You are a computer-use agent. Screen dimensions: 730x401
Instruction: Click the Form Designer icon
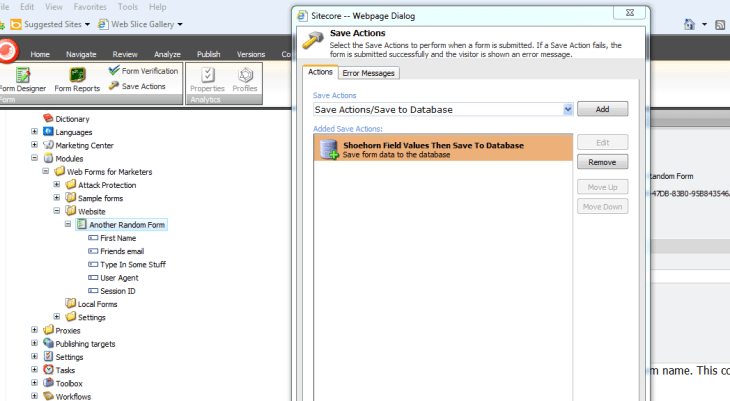tap(21, 75)
